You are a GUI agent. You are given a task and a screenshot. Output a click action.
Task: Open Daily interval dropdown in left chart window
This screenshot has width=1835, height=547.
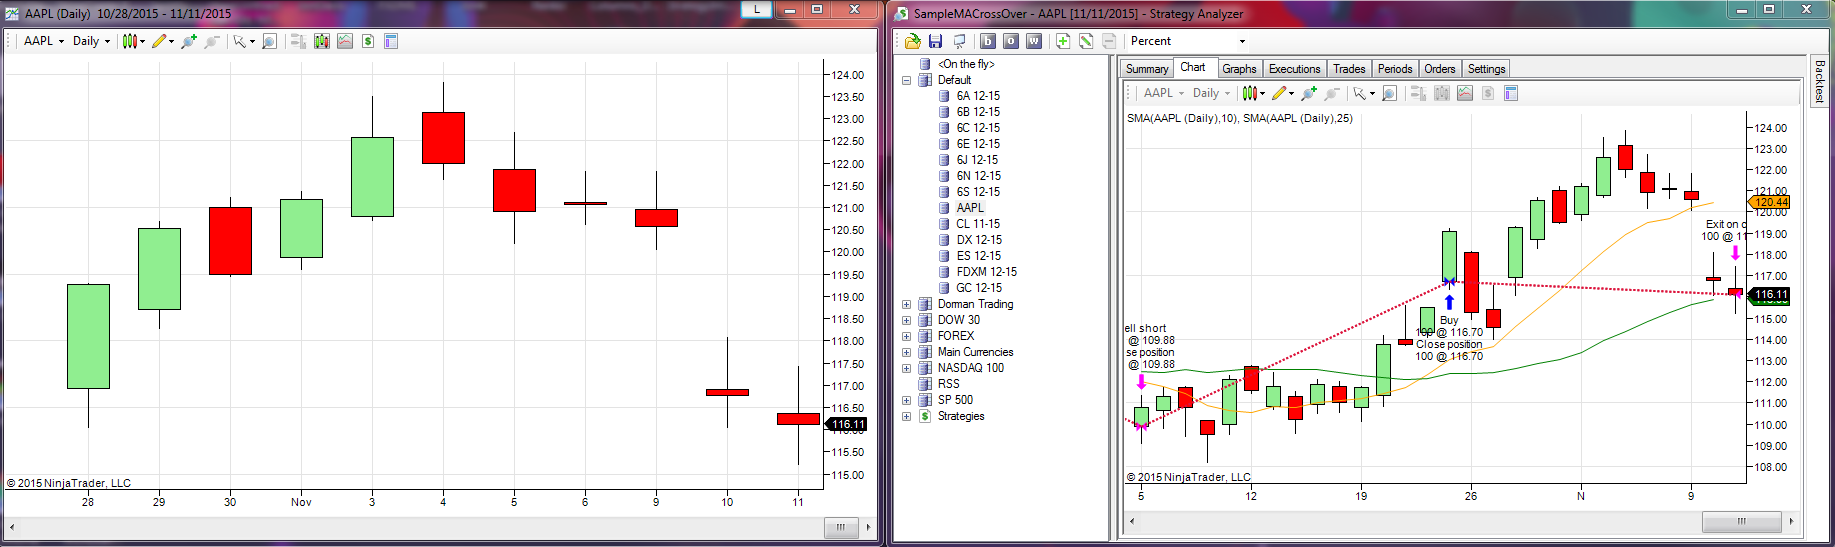pyautogui.click(x=91, y=41)
